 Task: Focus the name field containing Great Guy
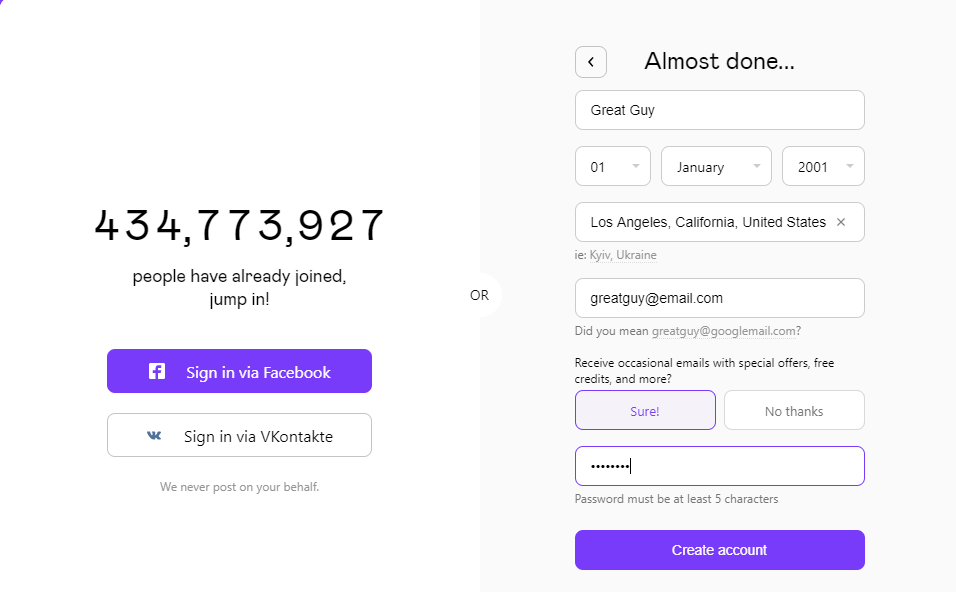click(719, 110)
